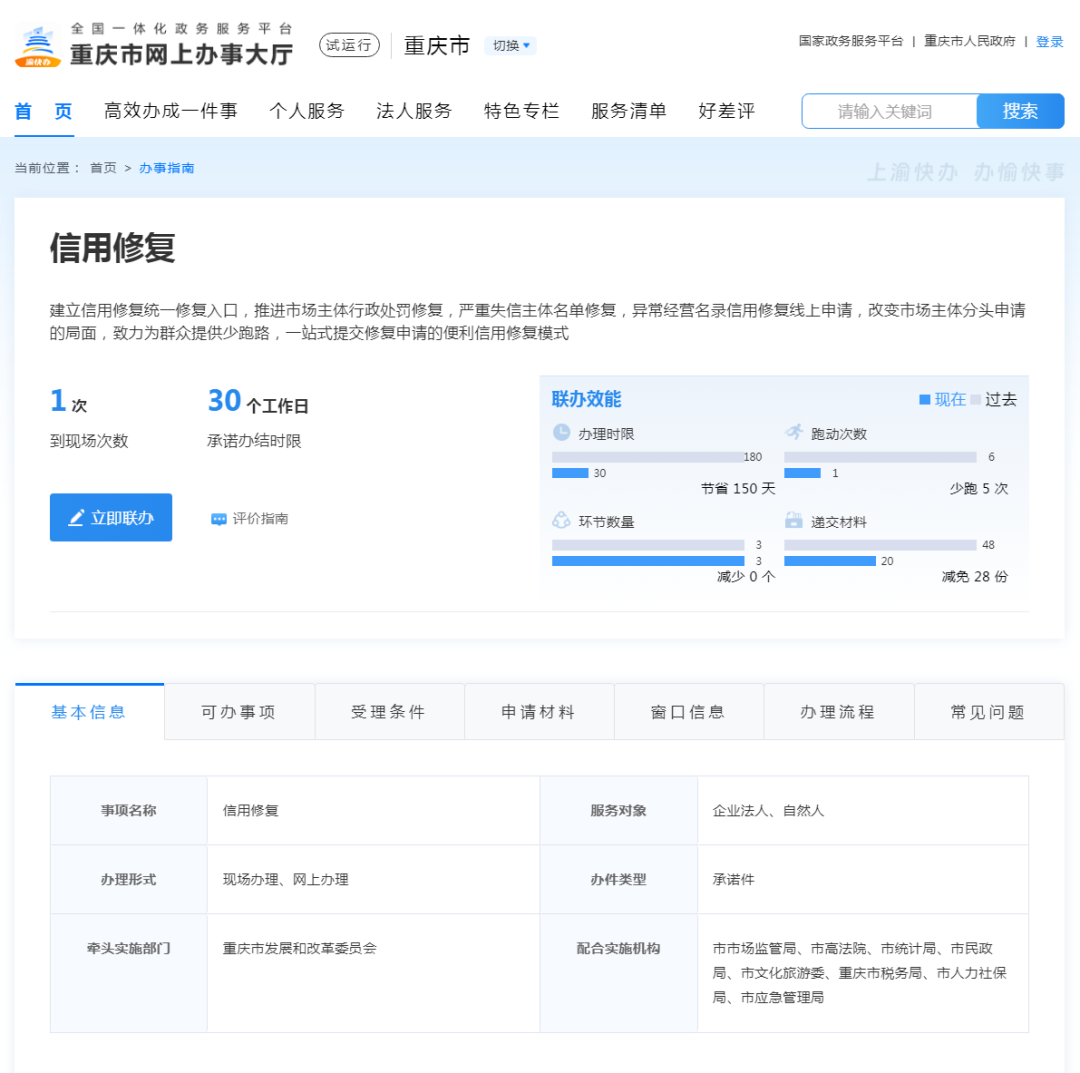Open the 申请材料 tab

point(539,712)
